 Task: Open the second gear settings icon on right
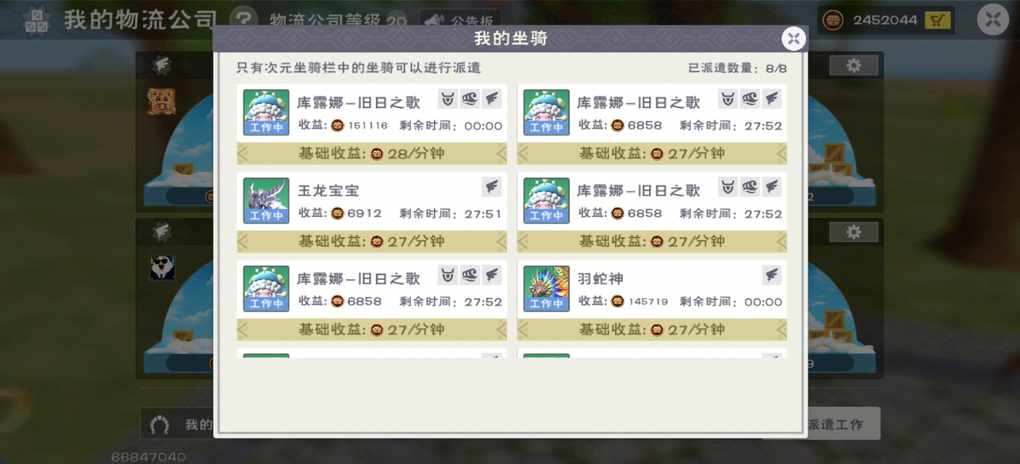point(853,232)
